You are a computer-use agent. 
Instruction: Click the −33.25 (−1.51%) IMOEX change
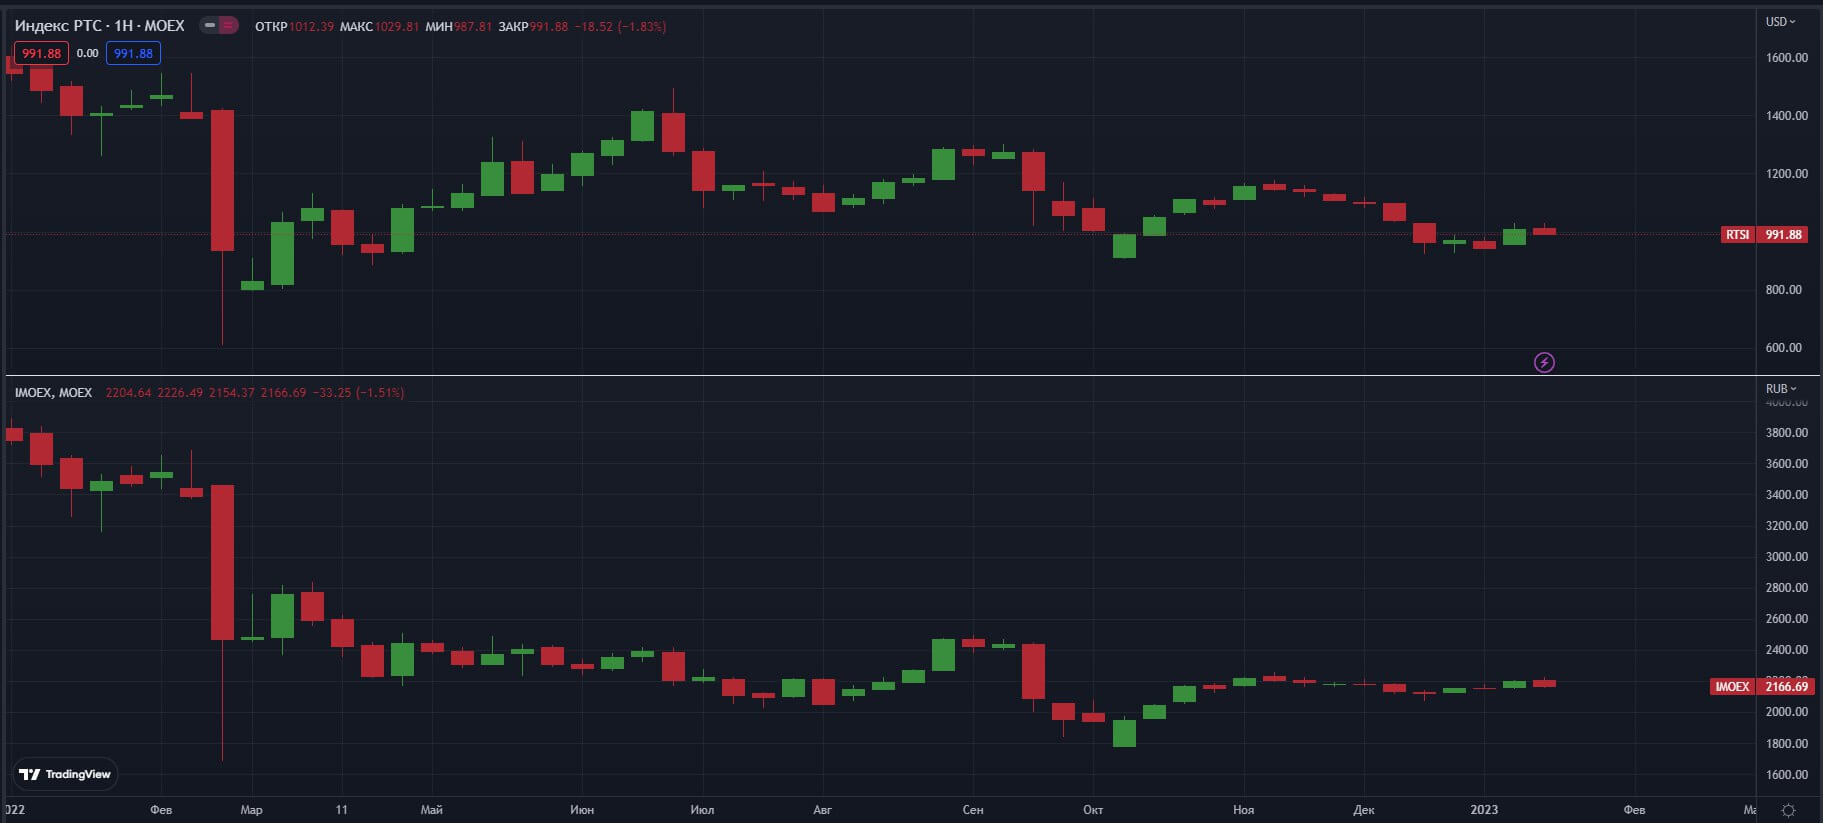tap(359, 392)
